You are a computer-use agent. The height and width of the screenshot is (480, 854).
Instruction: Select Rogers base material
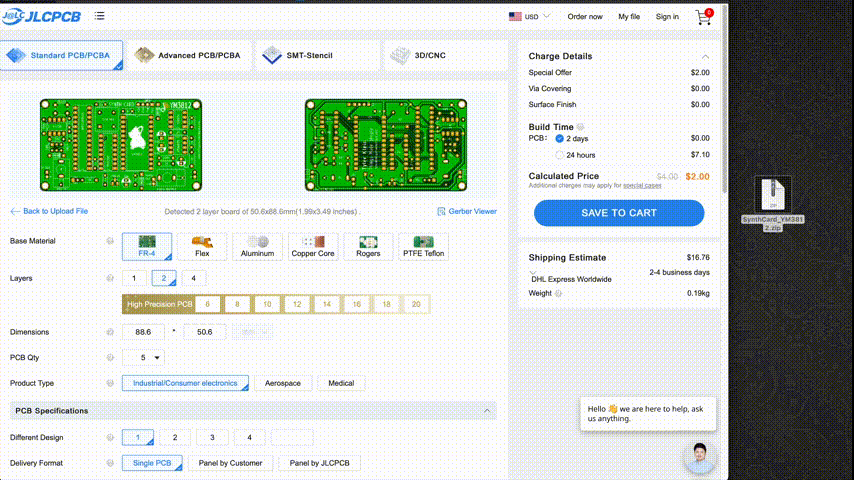(368, 246)
